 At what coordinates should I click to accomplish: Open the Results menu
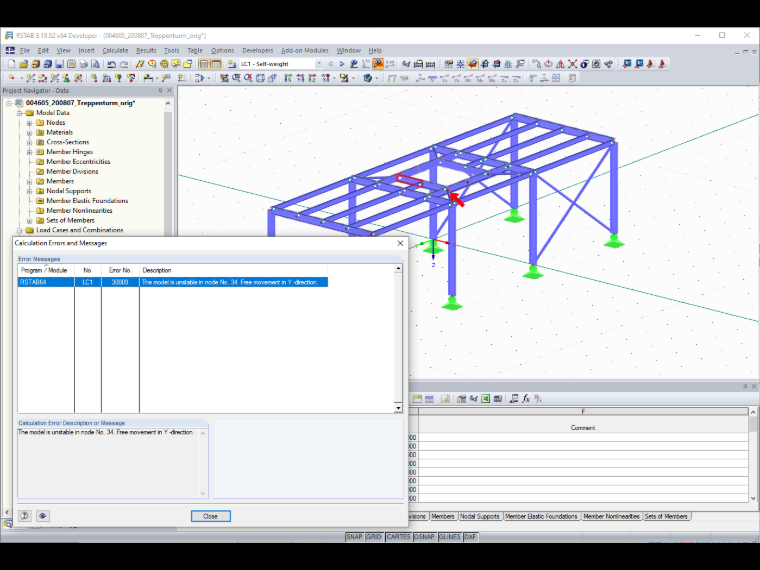coord(146,50)
